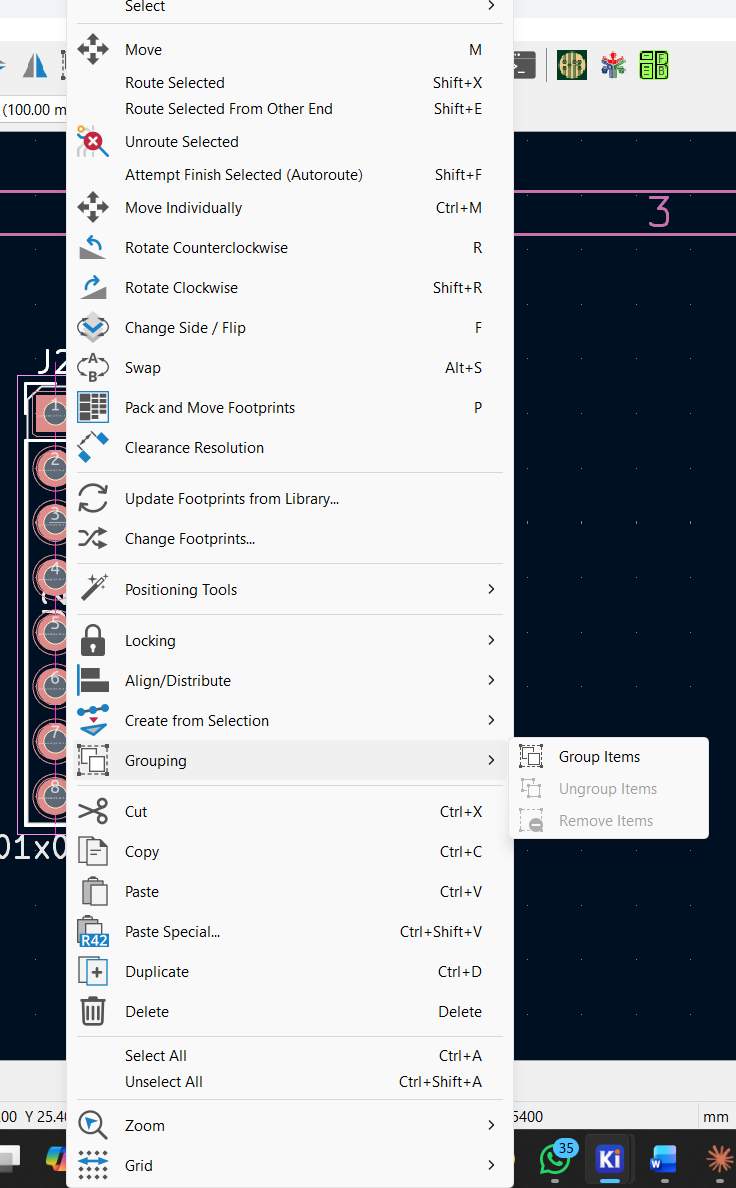This screenshot has width=736, height=1188.
Task: Expand the Locking submenu arrow
Action: 491,640
